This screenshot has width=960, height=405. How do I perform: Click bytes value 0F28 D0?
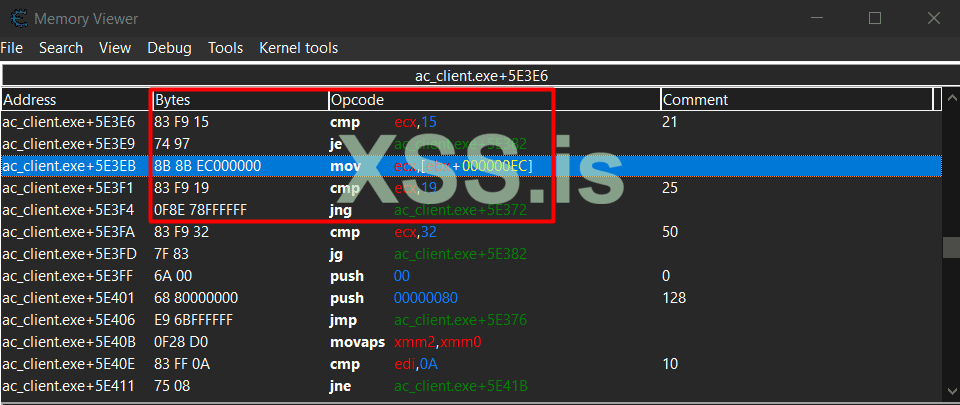click(x=182, y=342)
